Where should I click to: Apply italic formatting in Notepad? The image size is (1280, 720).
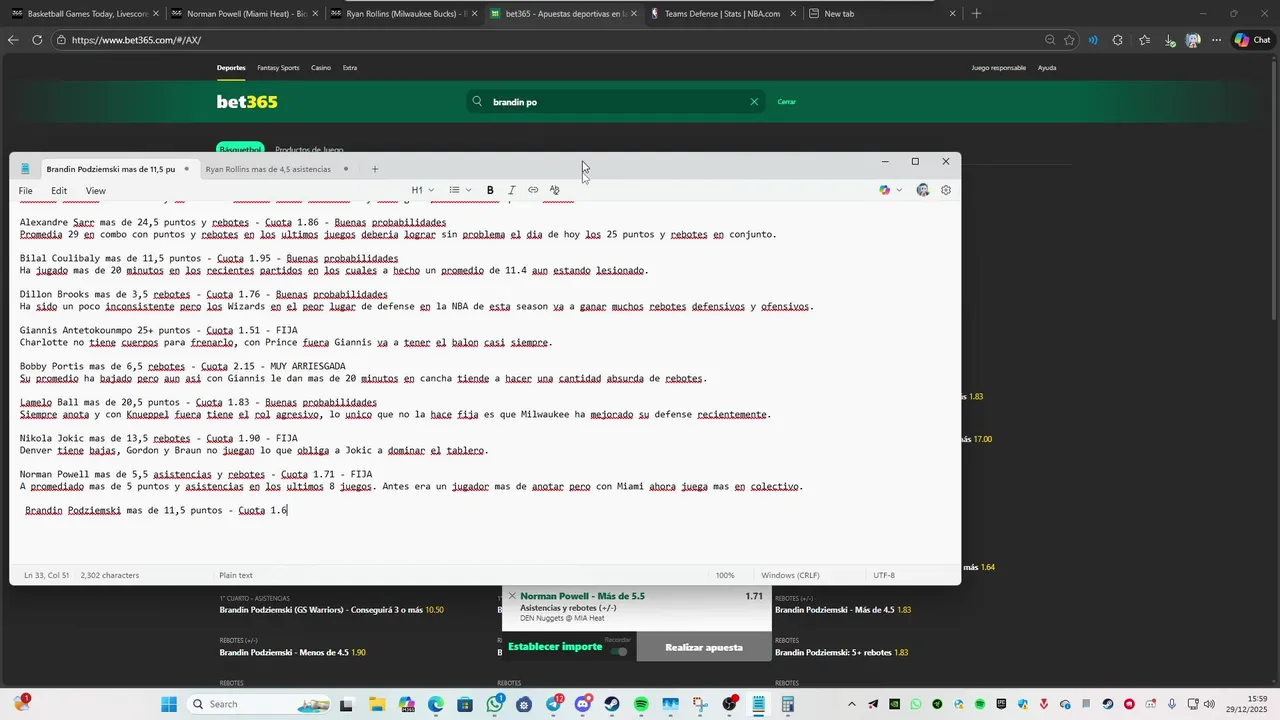512,190
